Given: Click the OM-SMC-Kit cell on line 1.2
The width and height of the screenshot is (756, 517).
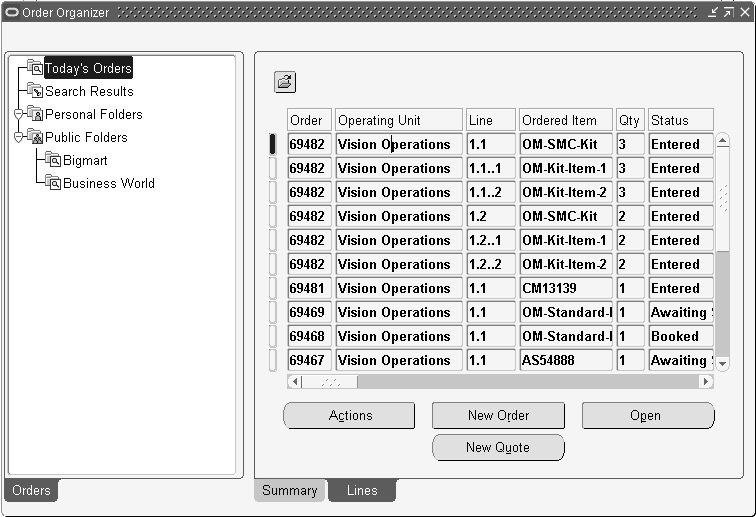Looking at the screenshot, I should [566, 216].
